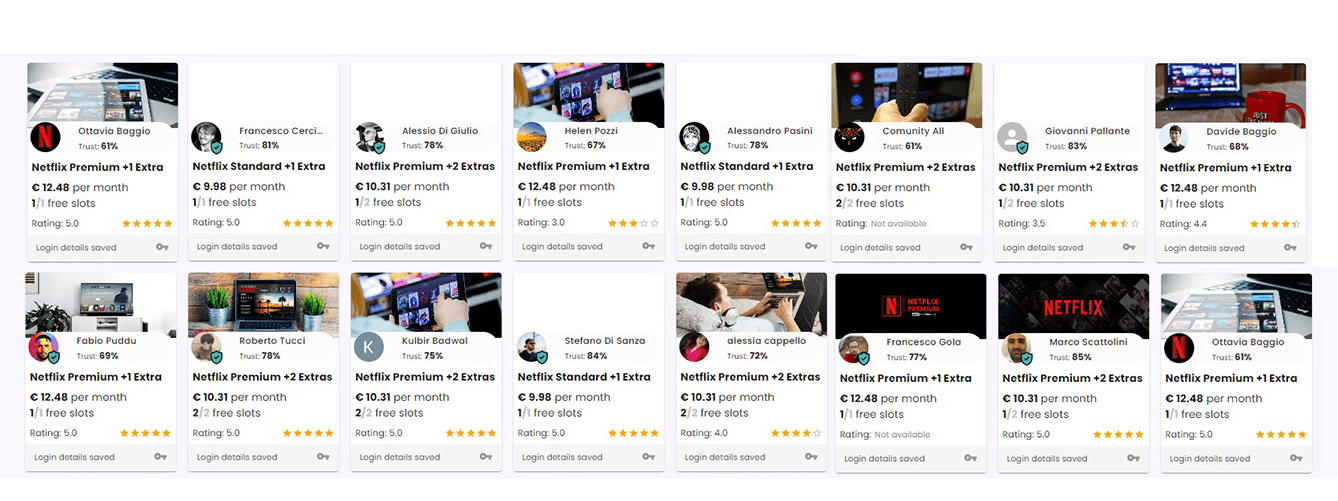The width and height of the screenshot is (1338, 501).
Task: Click the key icon on Marco Scattolini's card
Action: (x=1133, y=458)
